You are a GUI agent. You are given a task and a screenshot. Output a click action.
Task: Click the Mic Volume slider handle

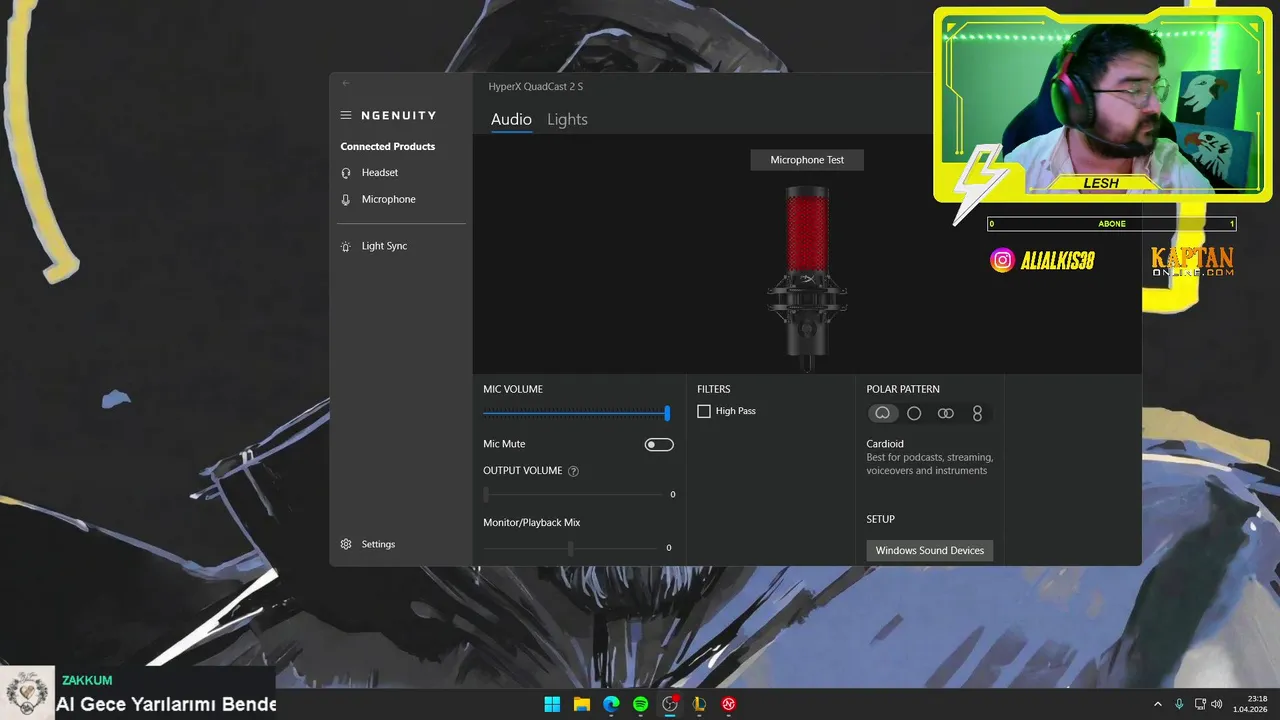pyautogui.click(x=667, y=413)
